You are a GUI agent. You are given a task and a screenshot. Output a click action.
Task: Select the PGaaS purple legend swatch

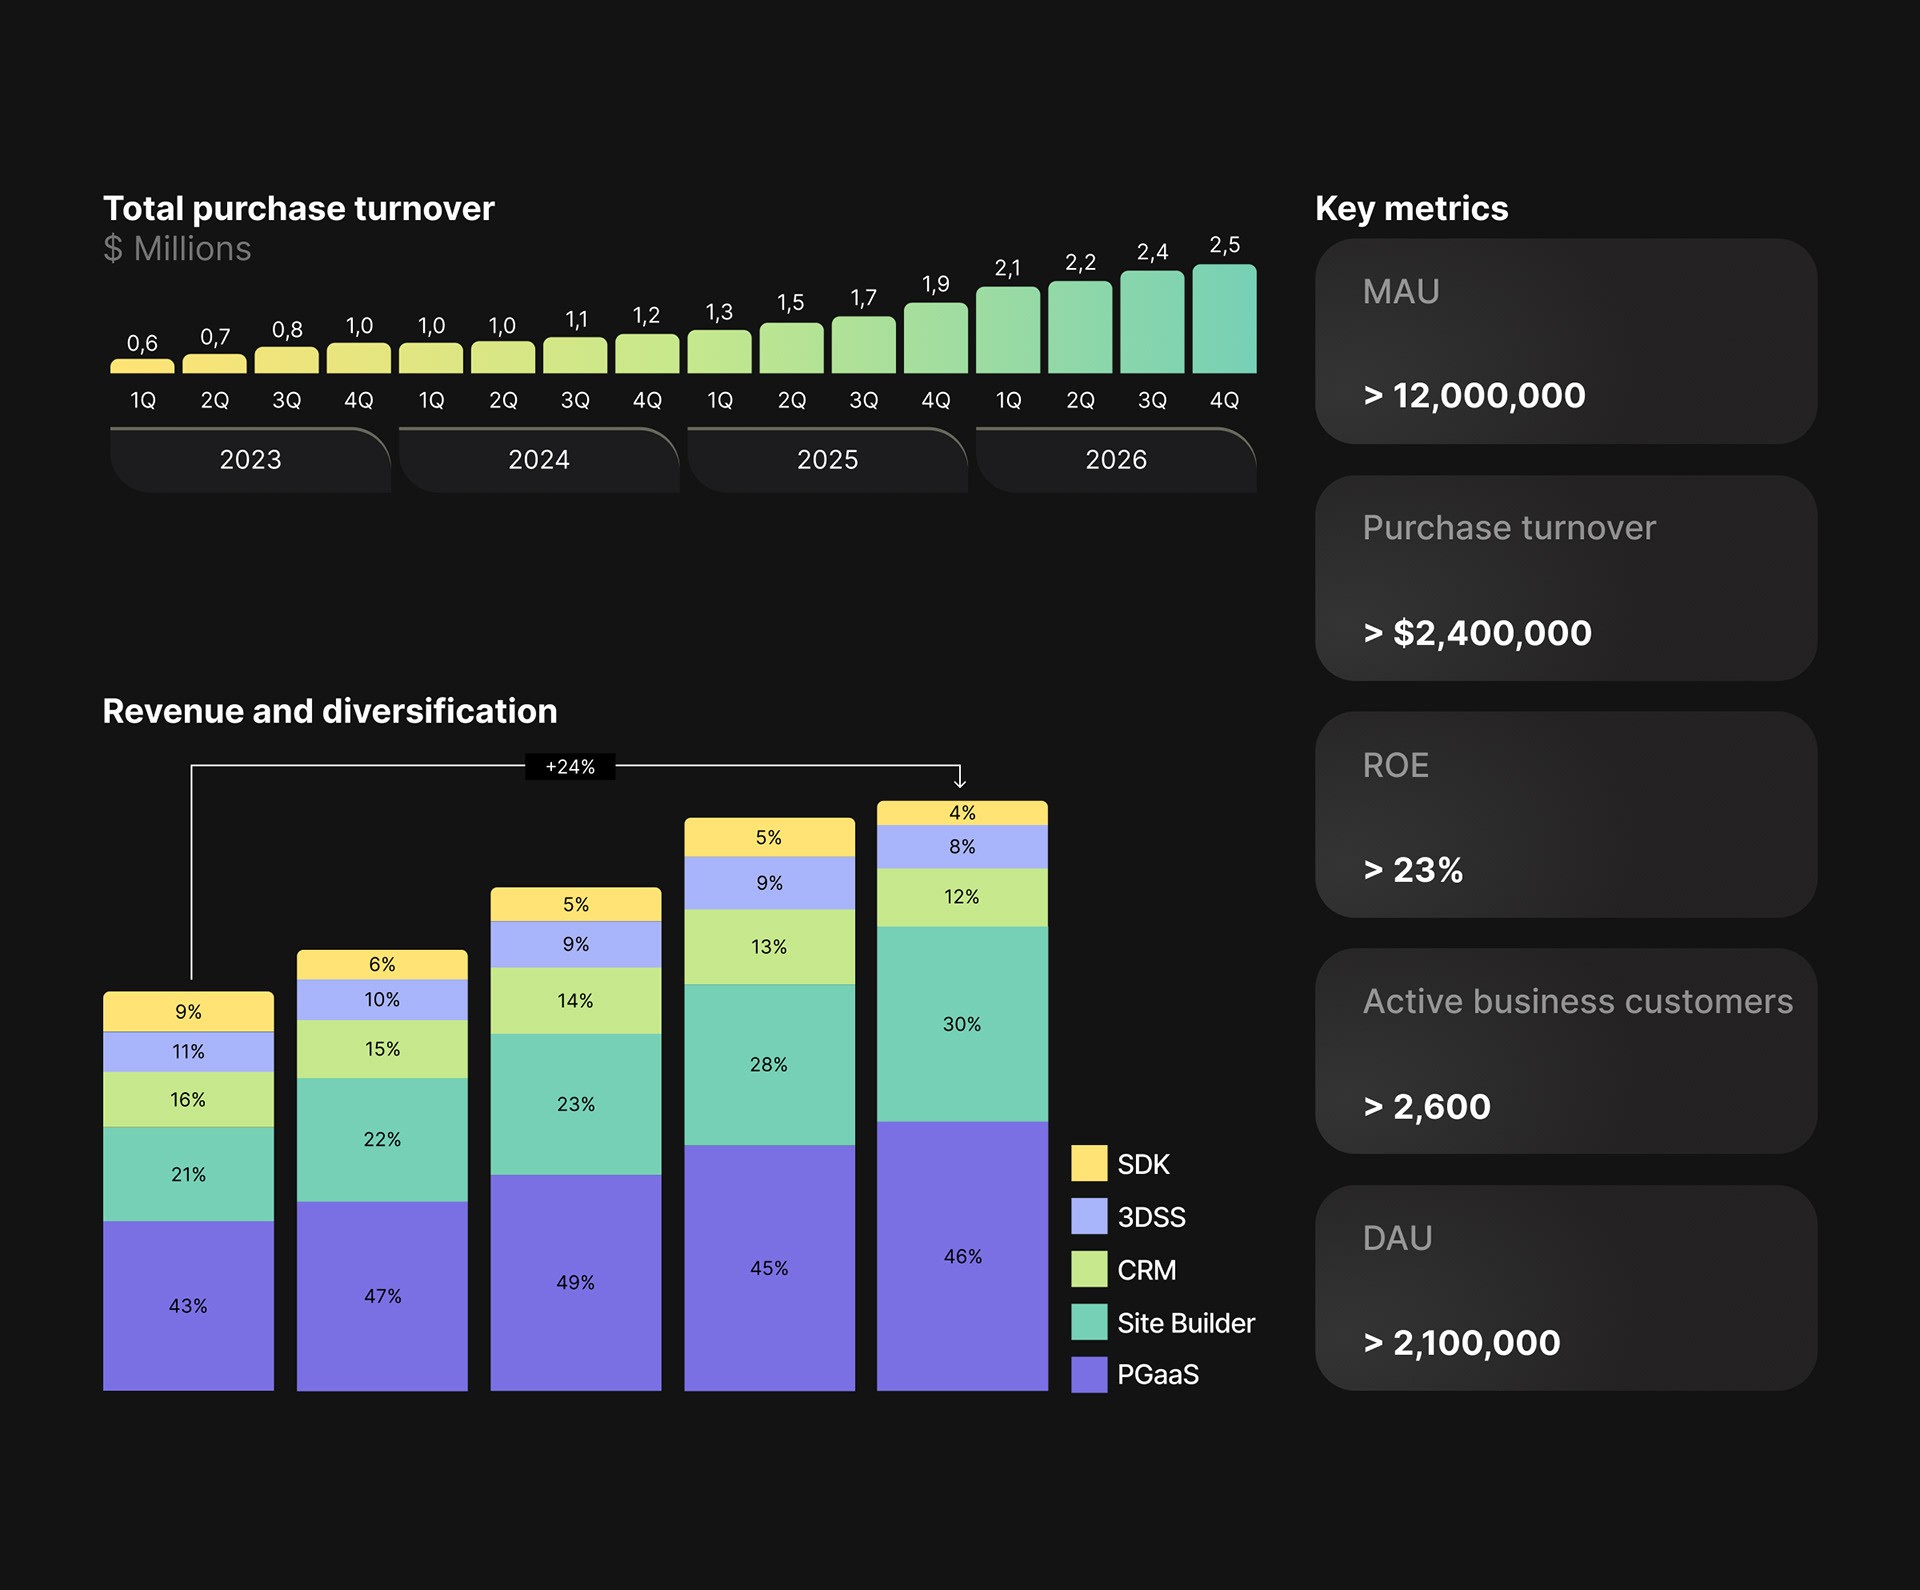click(x=1089, y=1374)
